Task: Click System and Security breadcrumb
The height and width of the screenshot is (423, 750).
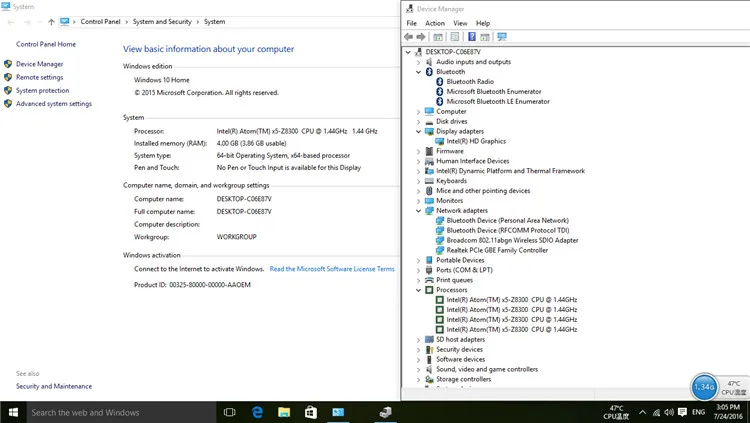Action: [x=162, y=22]
